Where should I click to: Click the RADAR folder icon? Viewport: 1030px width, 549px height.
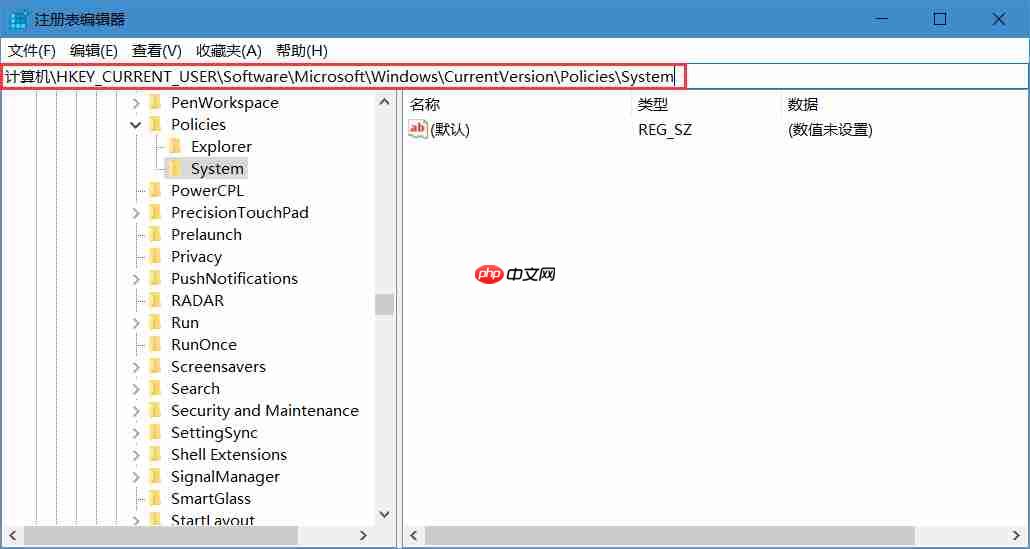point(155,300)
